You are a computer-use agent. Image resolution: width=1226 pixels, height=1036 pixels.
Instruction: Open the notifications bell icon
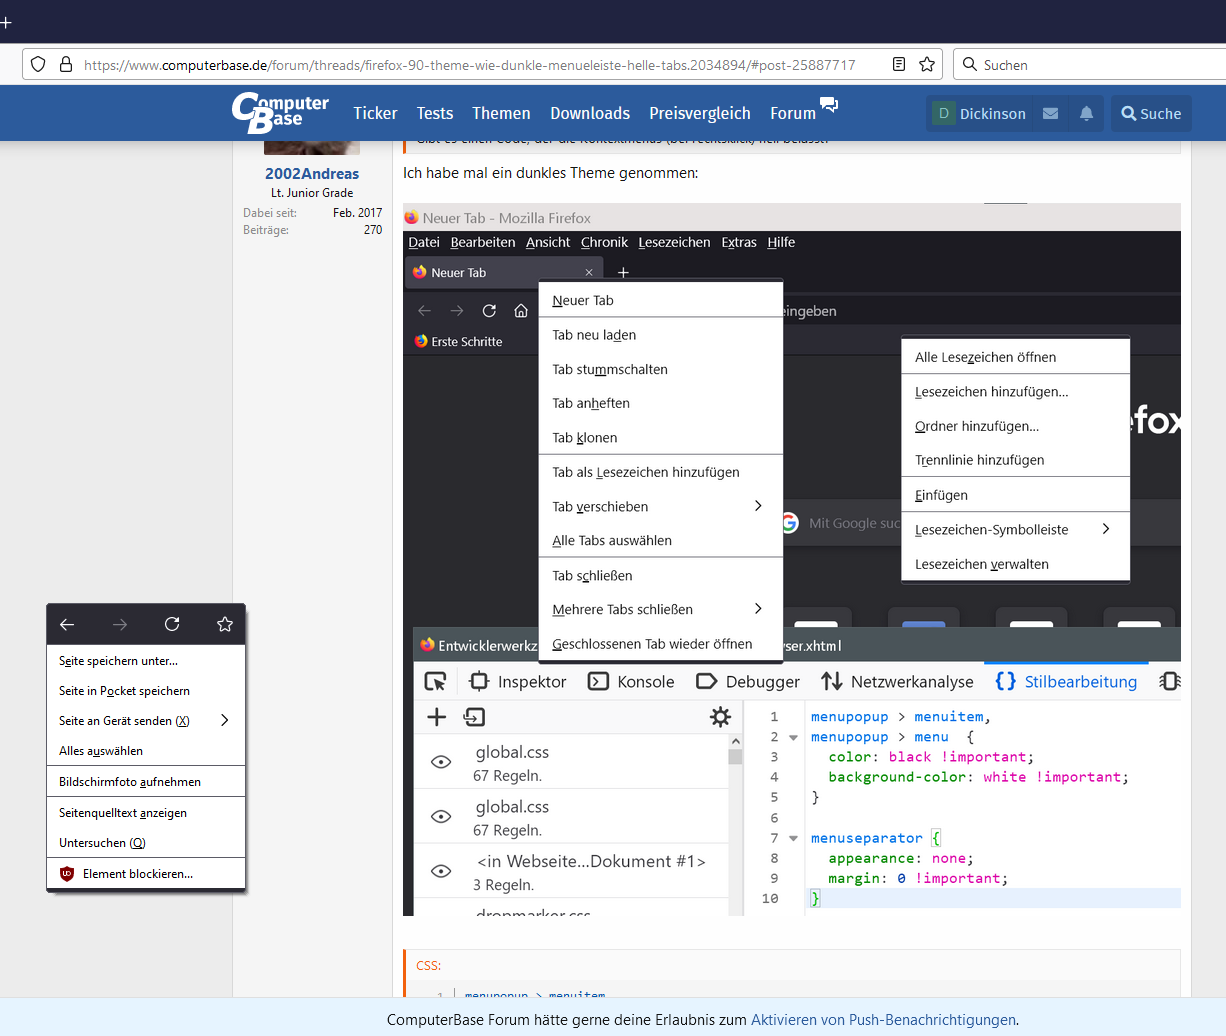(x=1086, y=113)
